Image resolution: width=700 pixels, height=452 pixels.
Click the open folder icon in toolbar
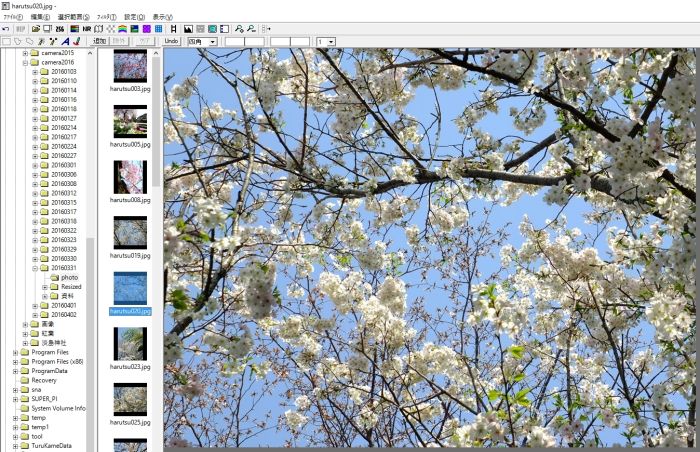(35, 29)
